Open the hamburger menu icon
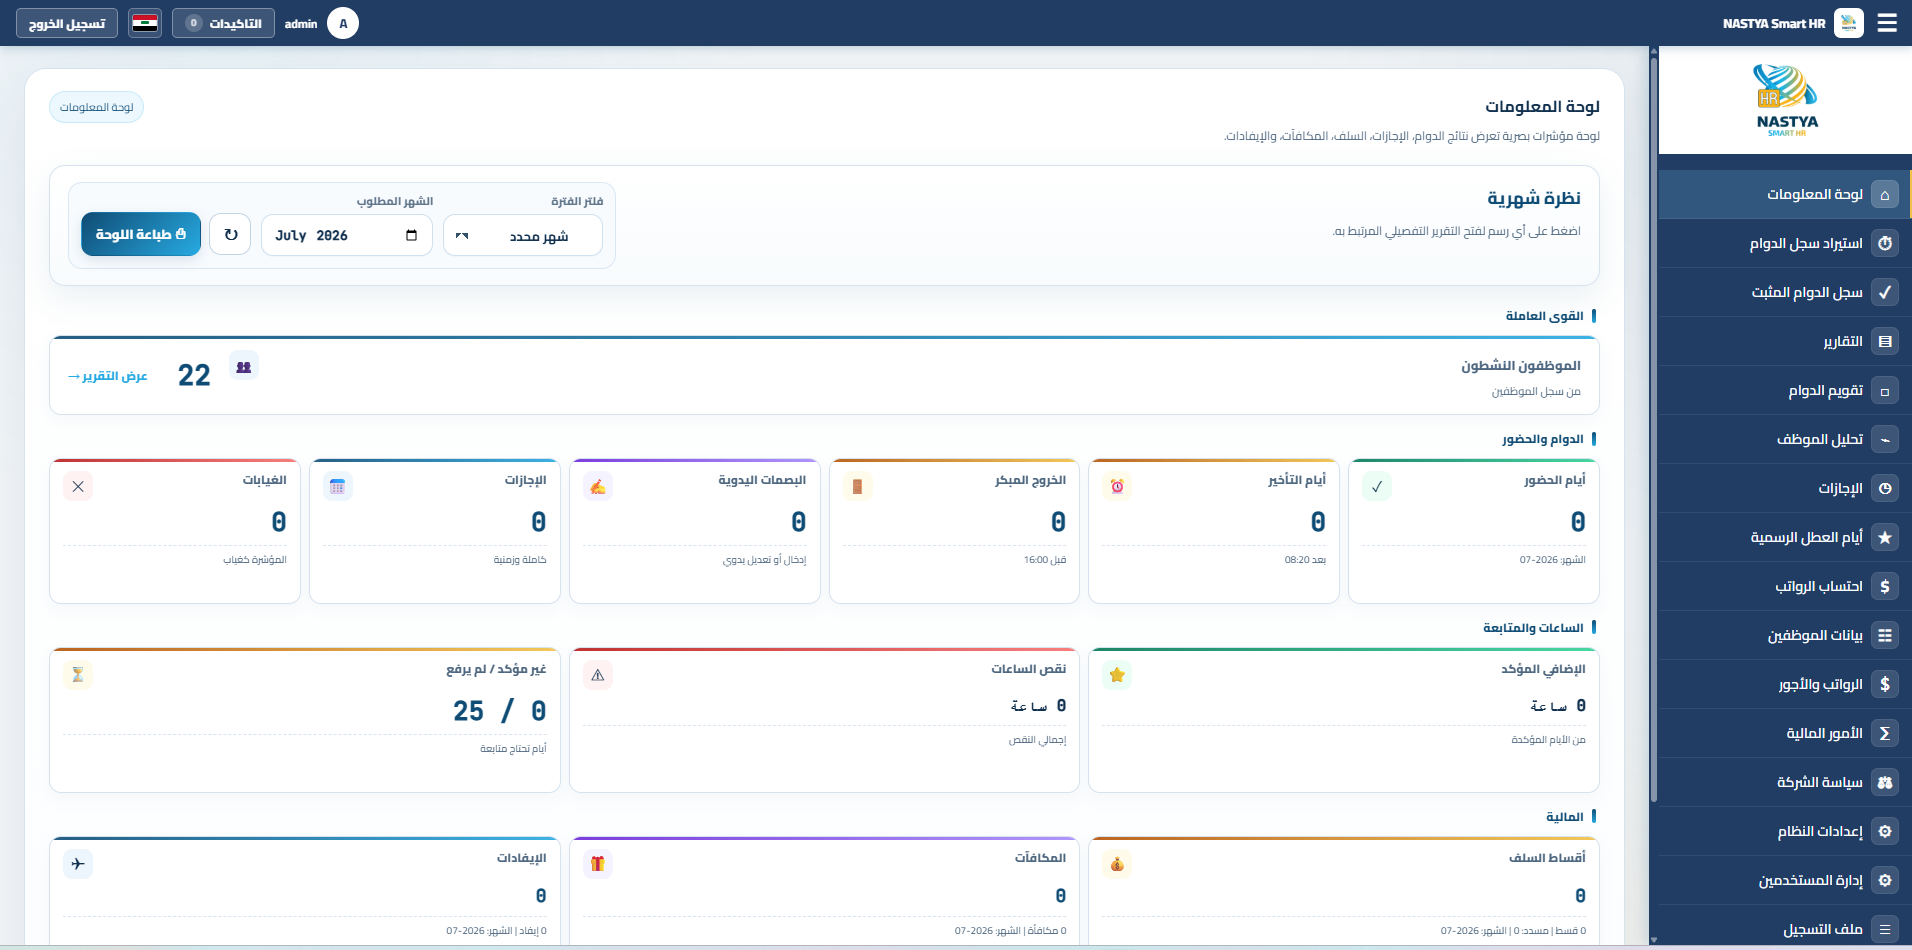The height and width of the screenshot is (950, 1912). 1887,23
